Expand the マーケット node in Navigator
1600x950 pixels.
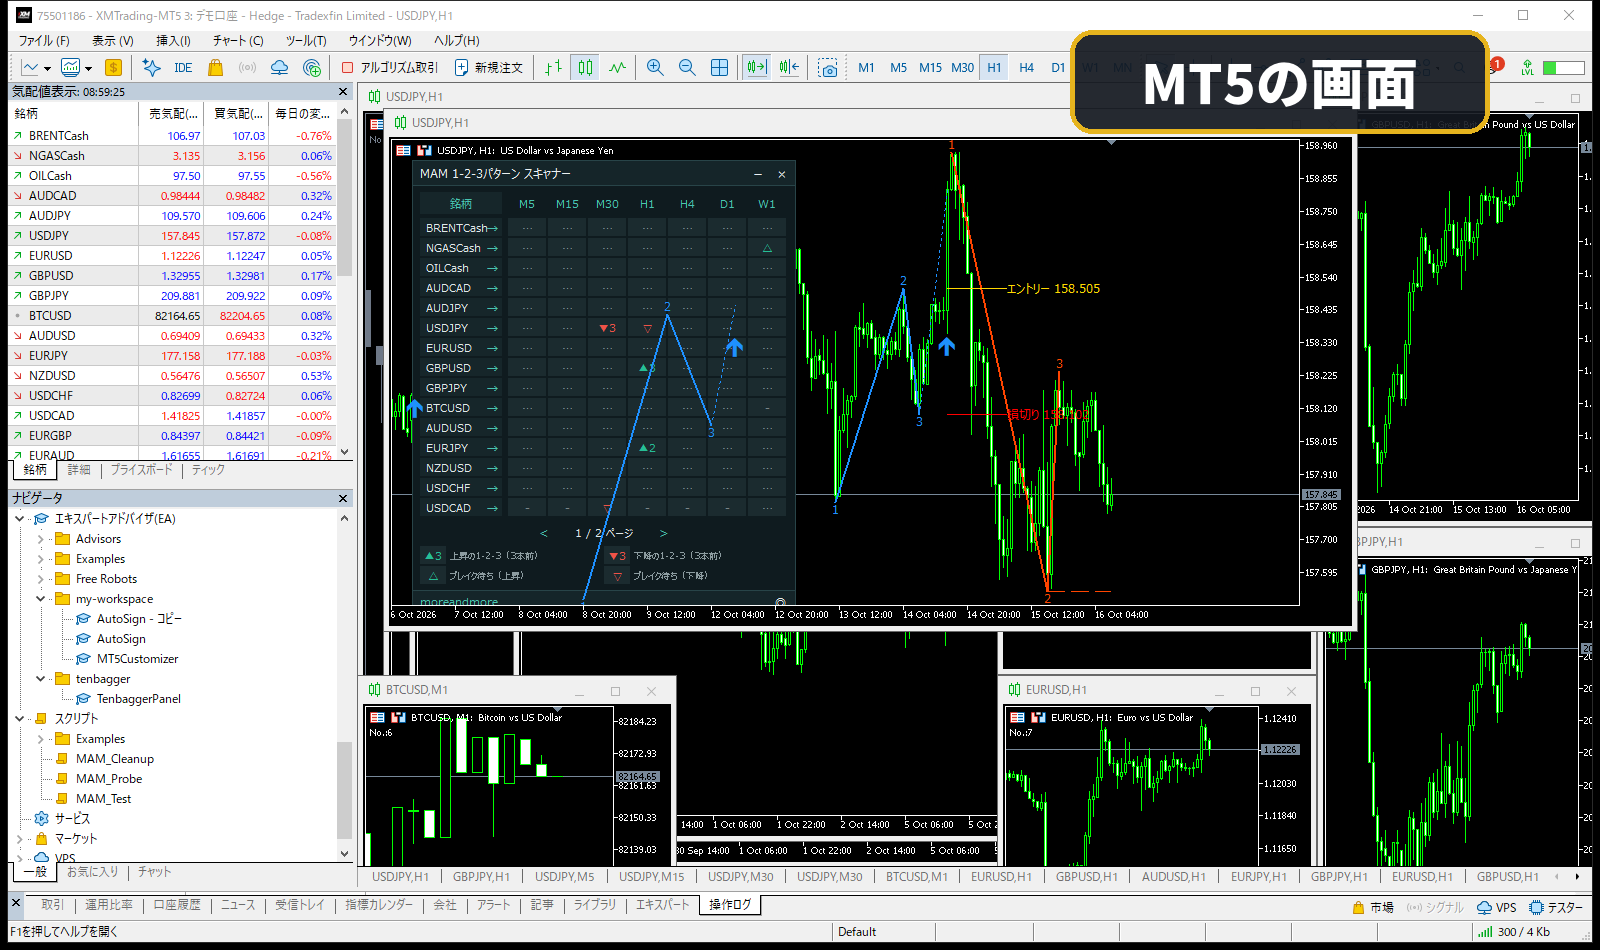click(20, 839)
